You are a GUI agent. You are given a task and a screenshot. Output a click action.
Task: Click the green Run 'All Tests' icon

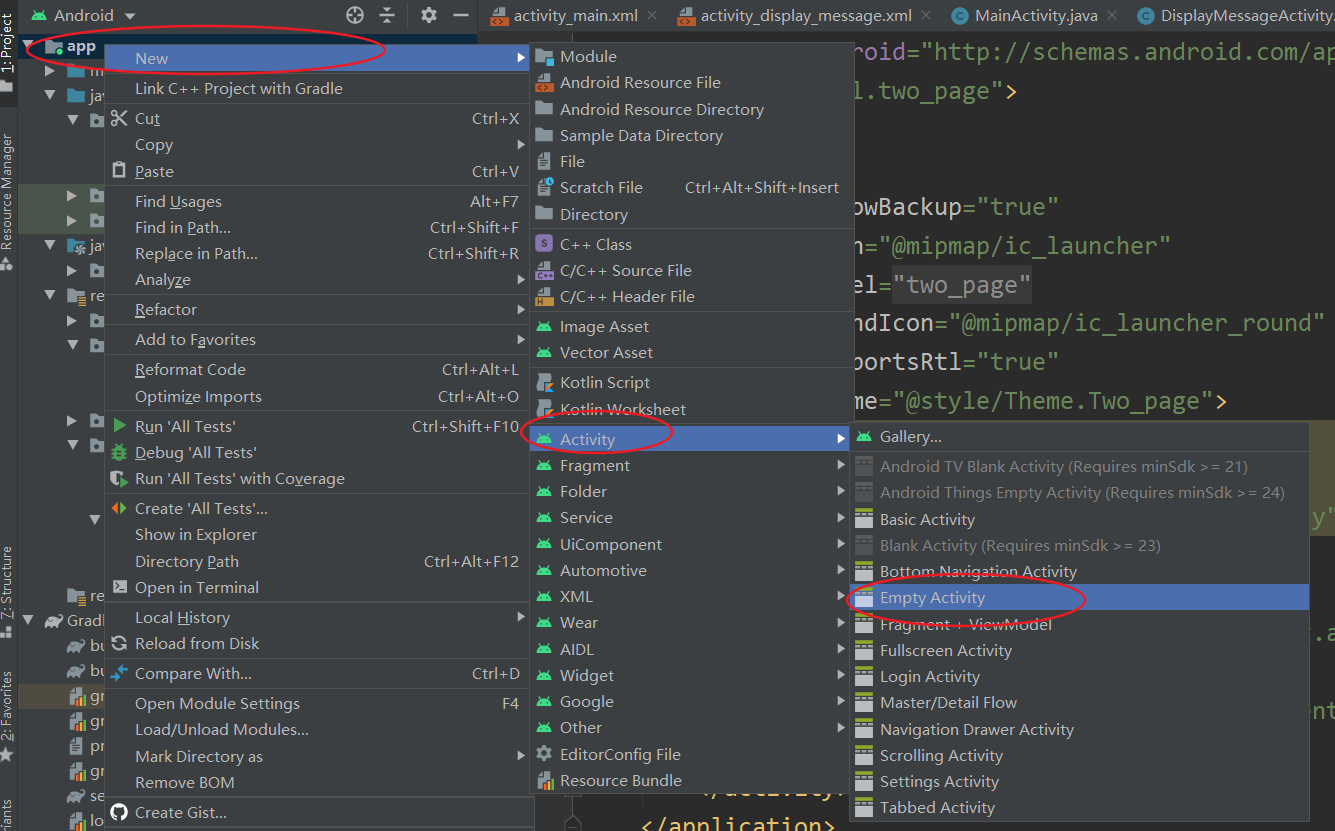pos(120,426)
